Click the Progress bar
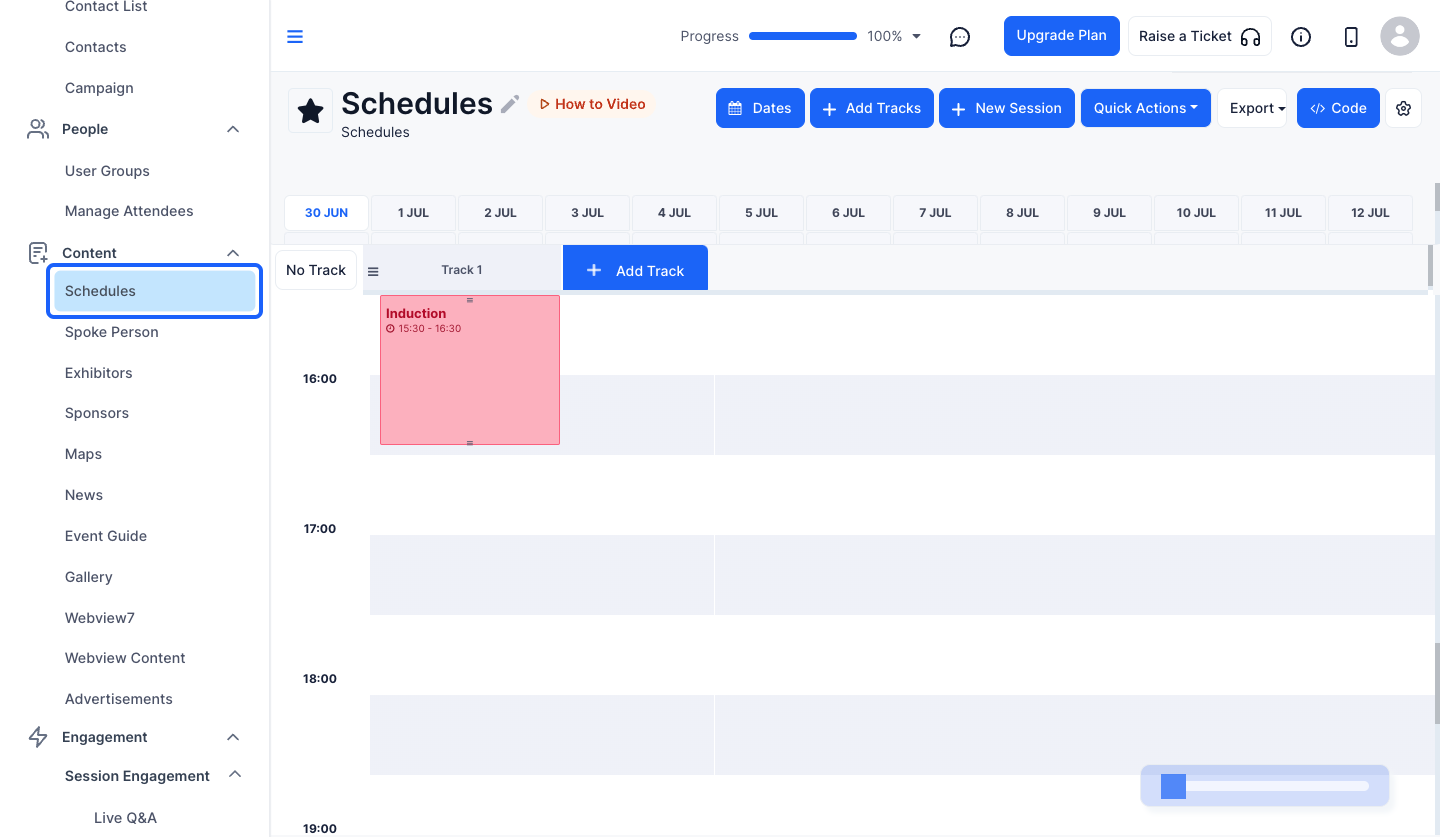 (x=803, y=36)
